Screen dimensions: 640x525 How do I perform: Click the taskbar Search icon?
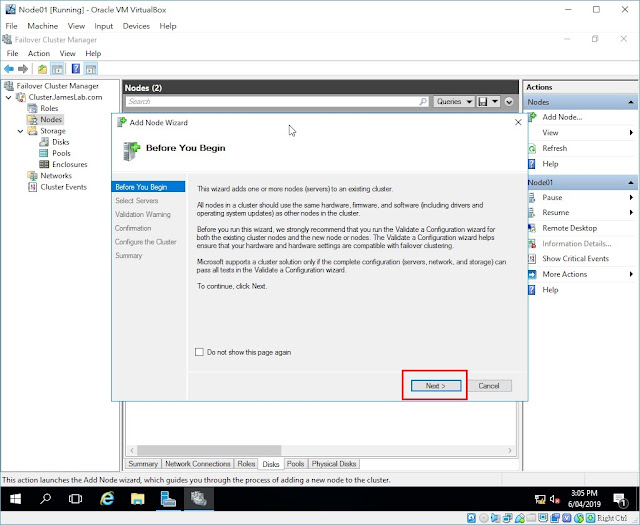click(45, 498)
